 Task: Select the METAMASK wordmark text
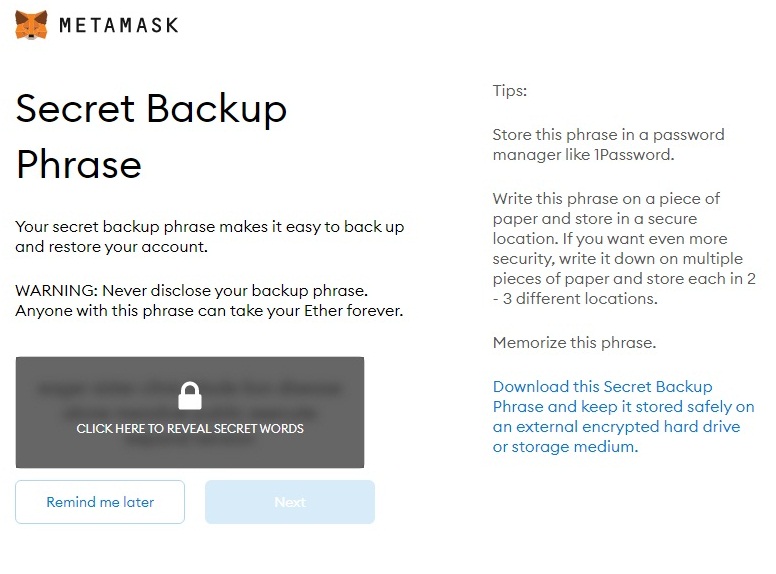[x=118, y=25]
